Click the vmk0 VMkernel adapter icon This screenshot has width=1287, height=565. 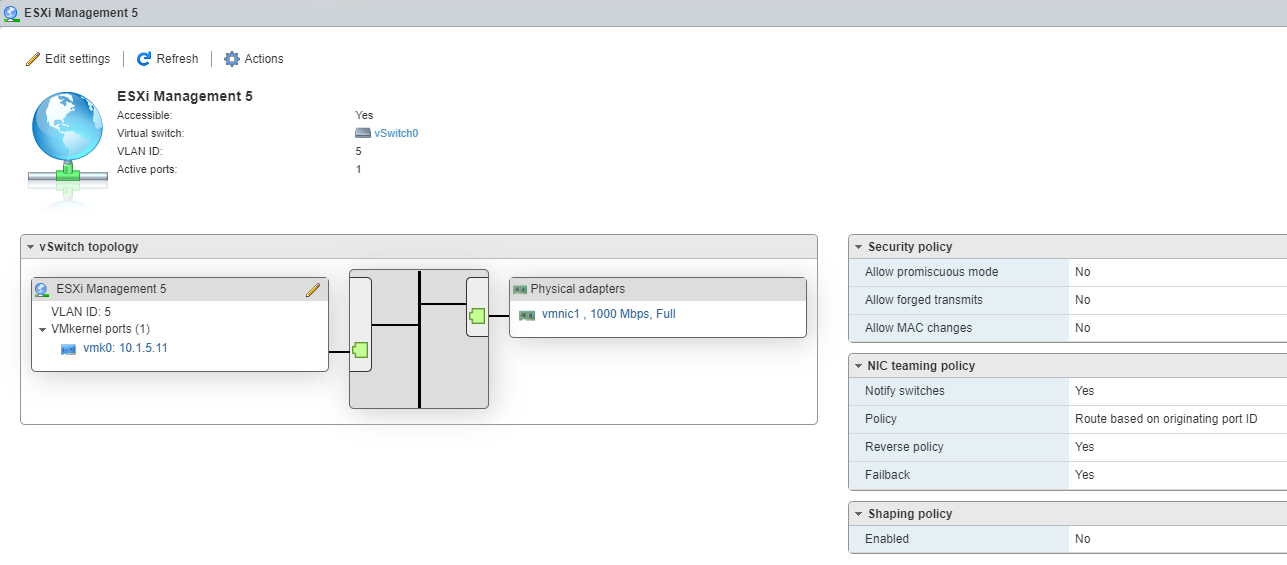[69, 349]
